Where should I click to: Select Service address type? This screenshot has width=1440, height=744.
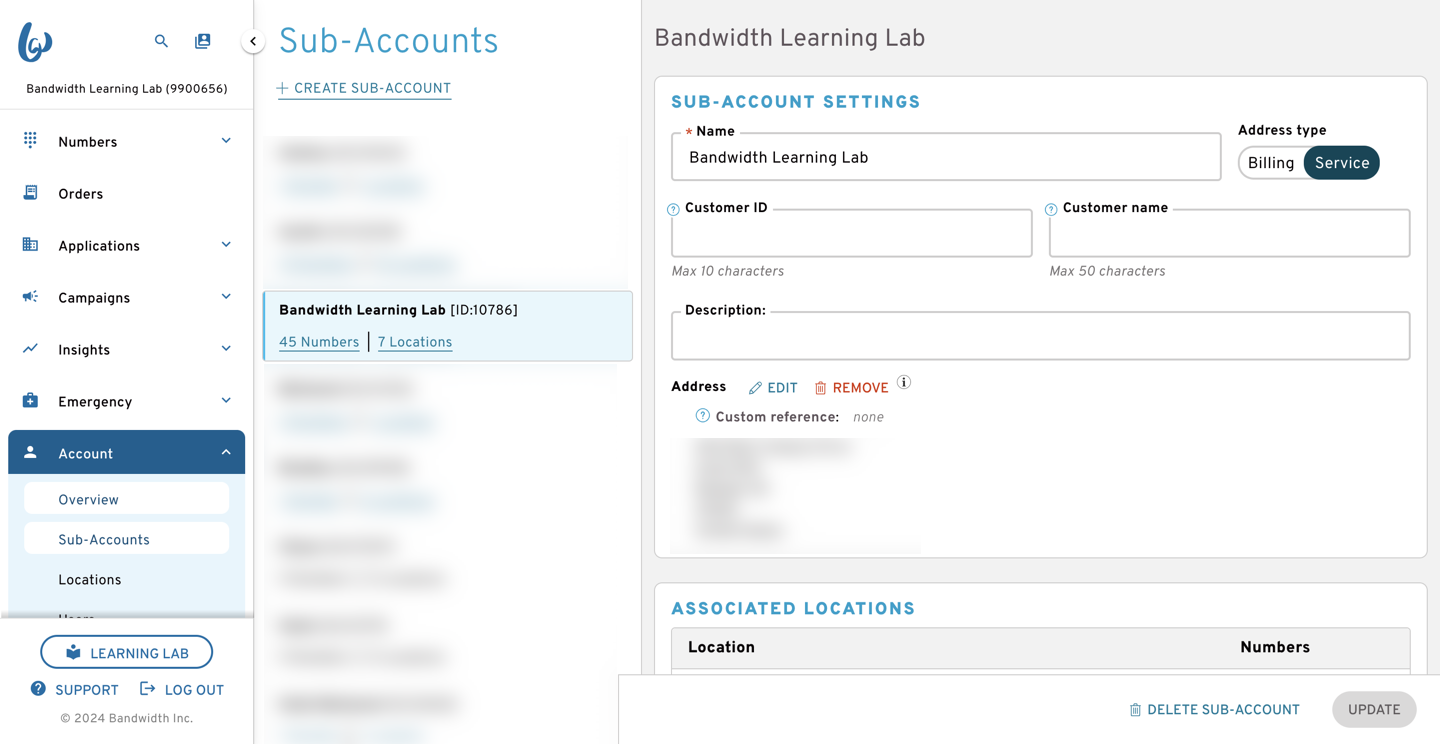coord(1342,163)
